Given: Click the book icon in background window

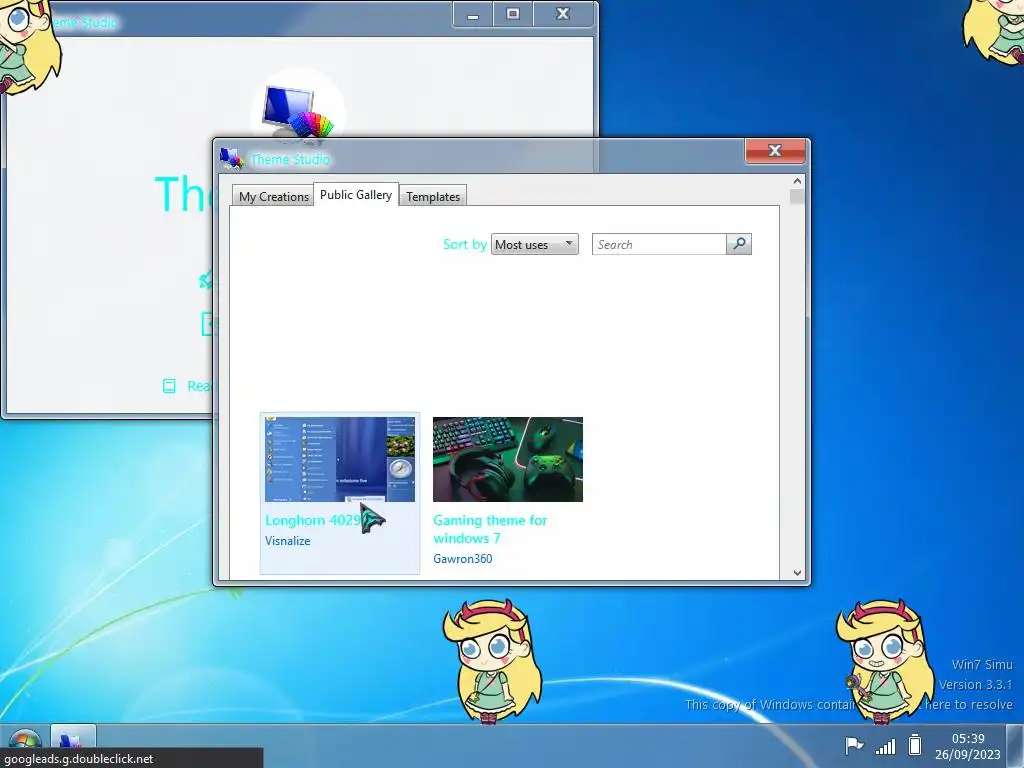Looking at the screenshot, I should (169, 386).
